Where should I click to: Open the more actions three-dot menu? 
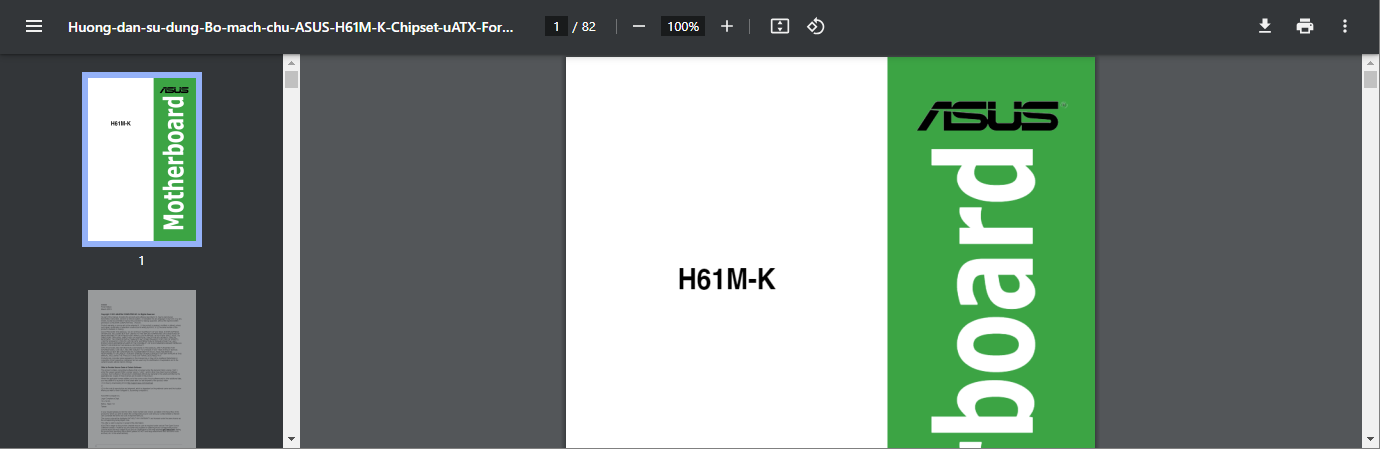point(1345,27)
